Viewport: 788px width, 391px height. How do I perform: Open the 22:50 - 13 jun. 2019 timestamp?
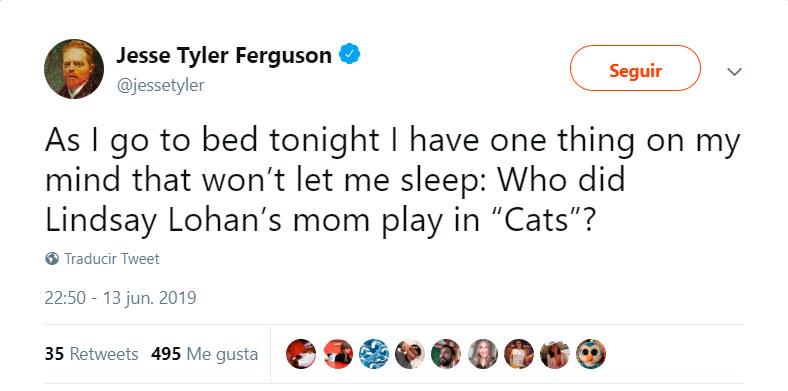pyautogui.click(x=120, y=298)
